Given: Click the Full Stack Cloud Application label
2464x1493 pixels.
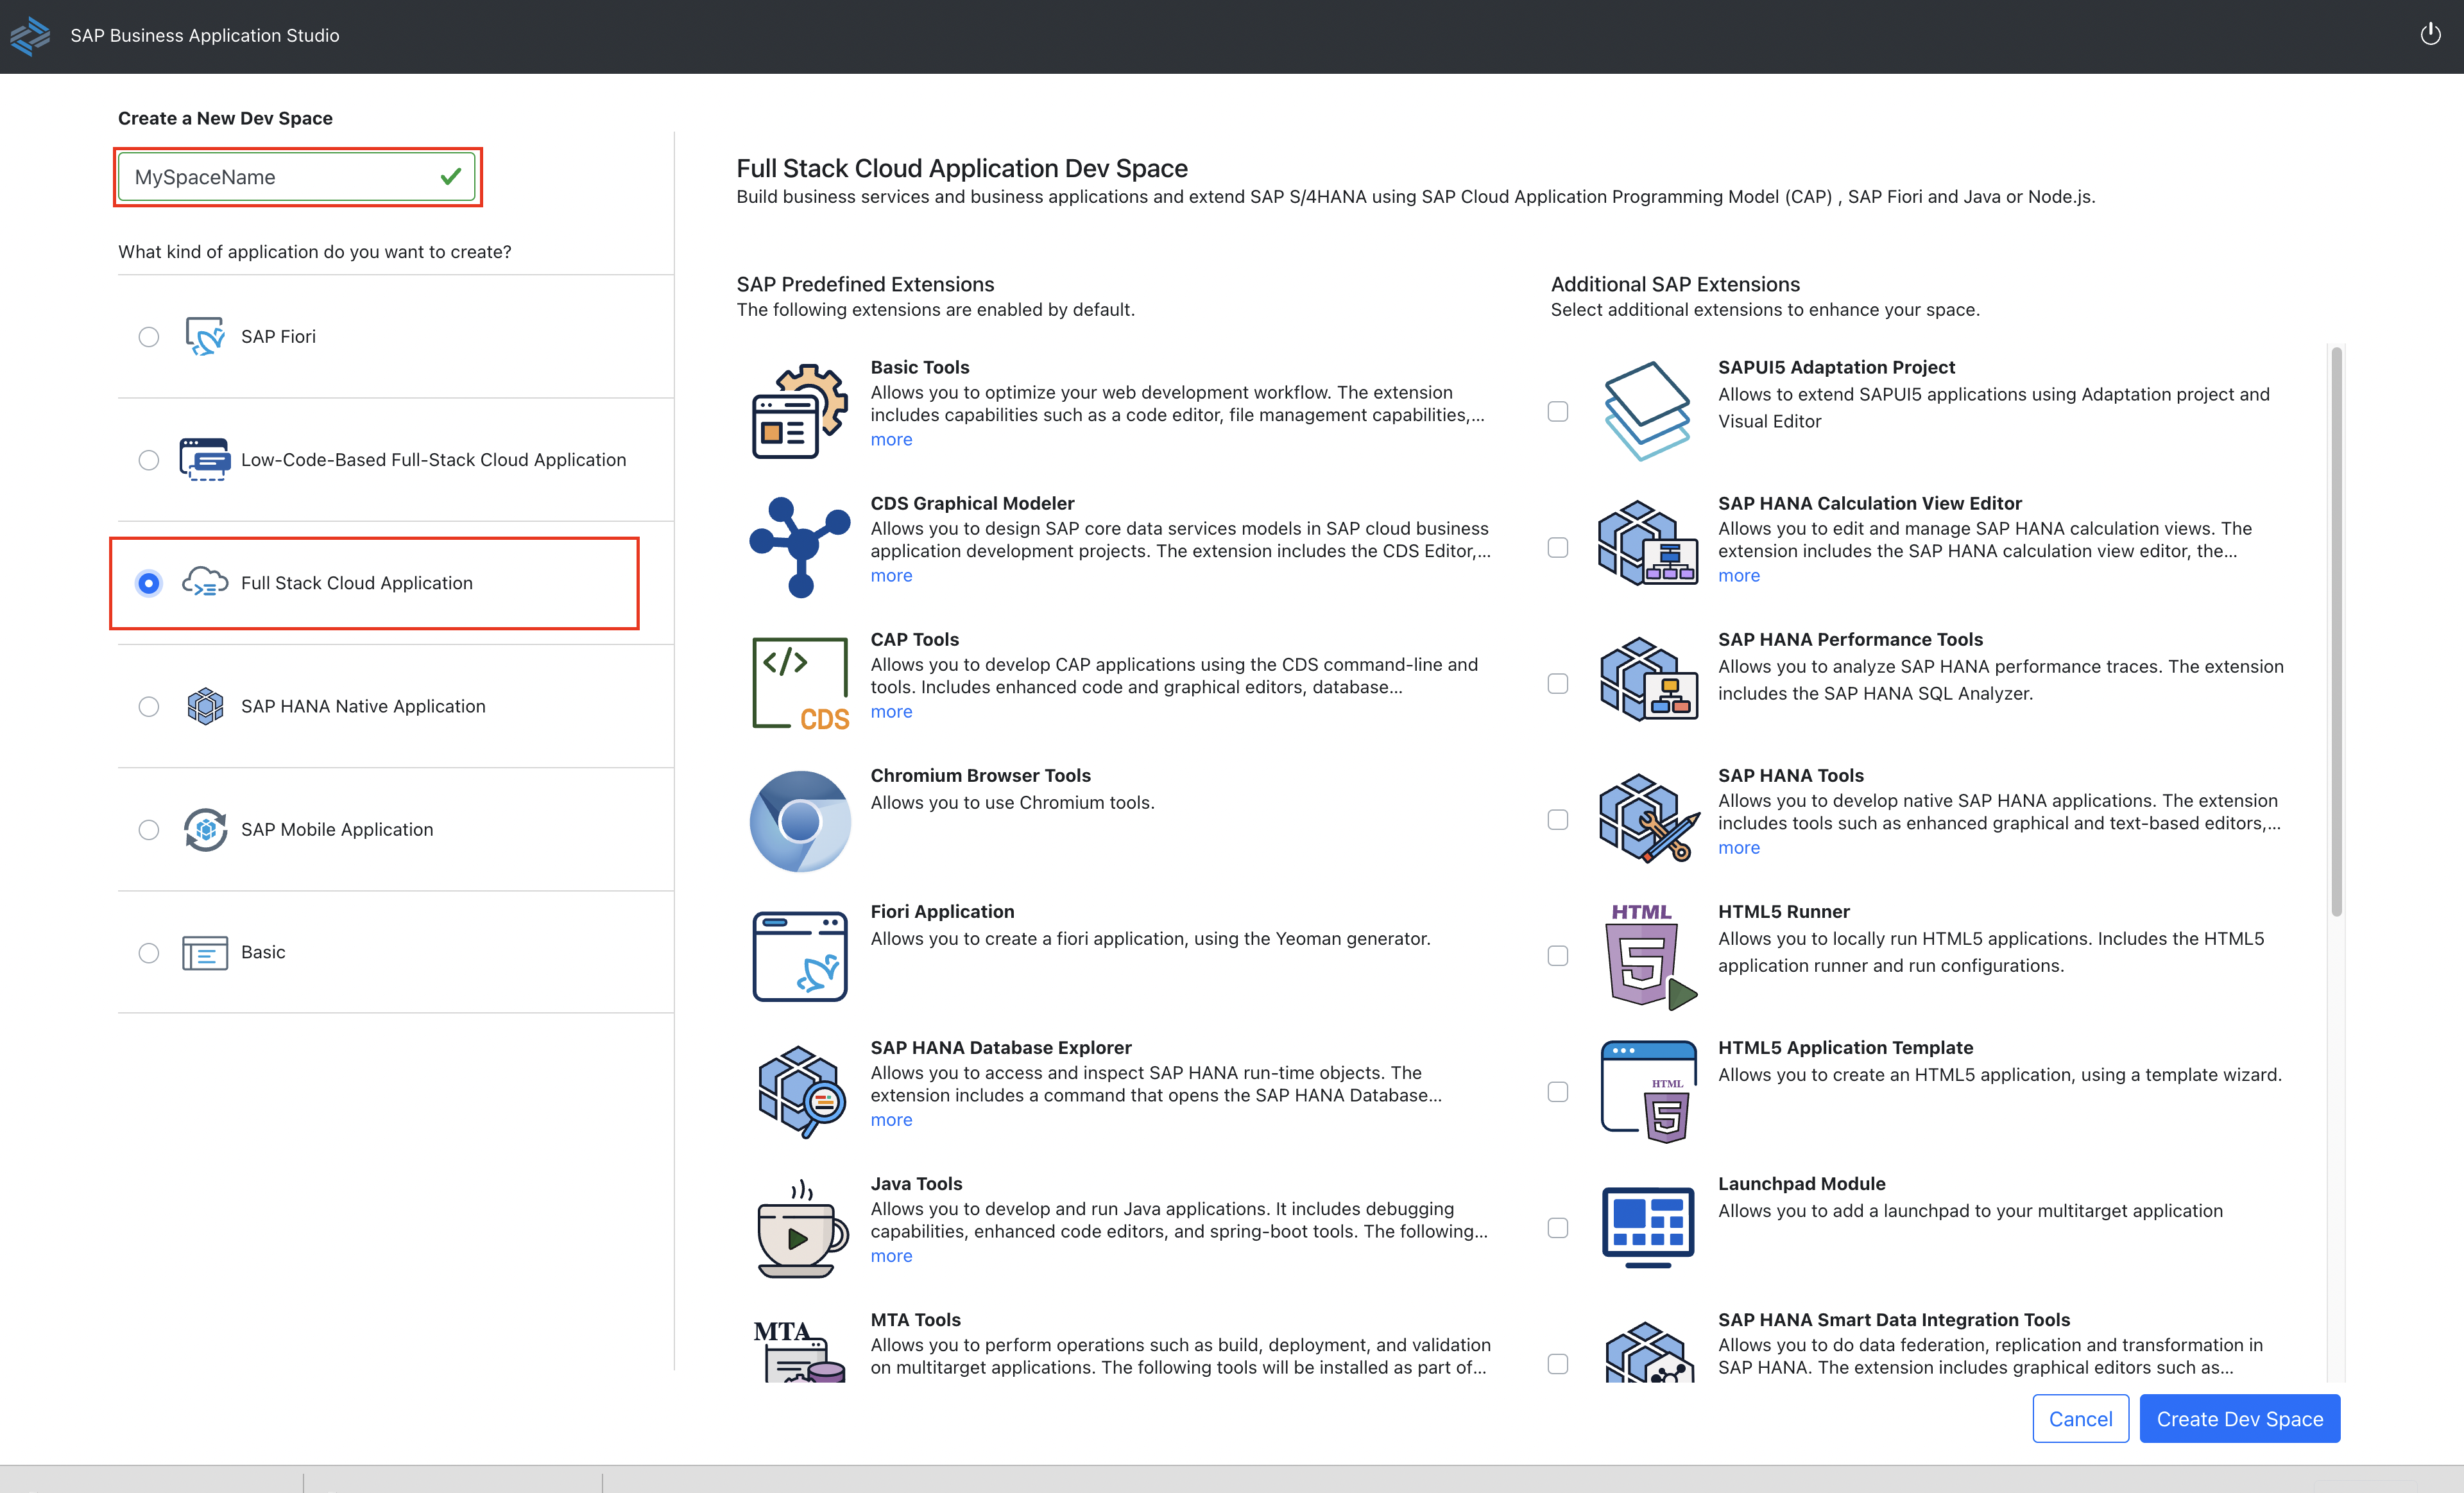Looking at the screenshot, I should tap(357, 583).
